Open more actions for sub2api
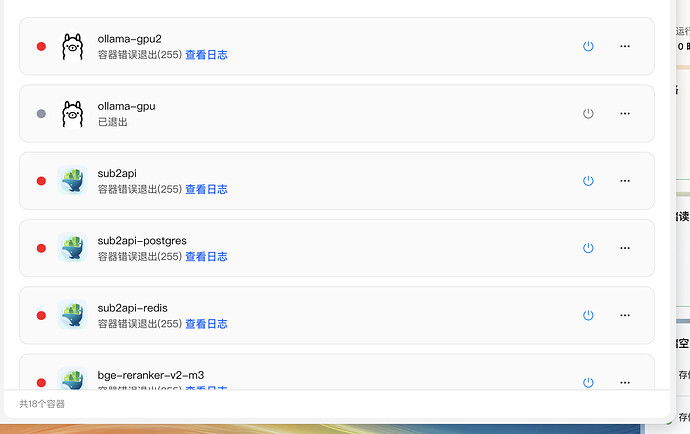The image size is (690, 434). (625, 181)
